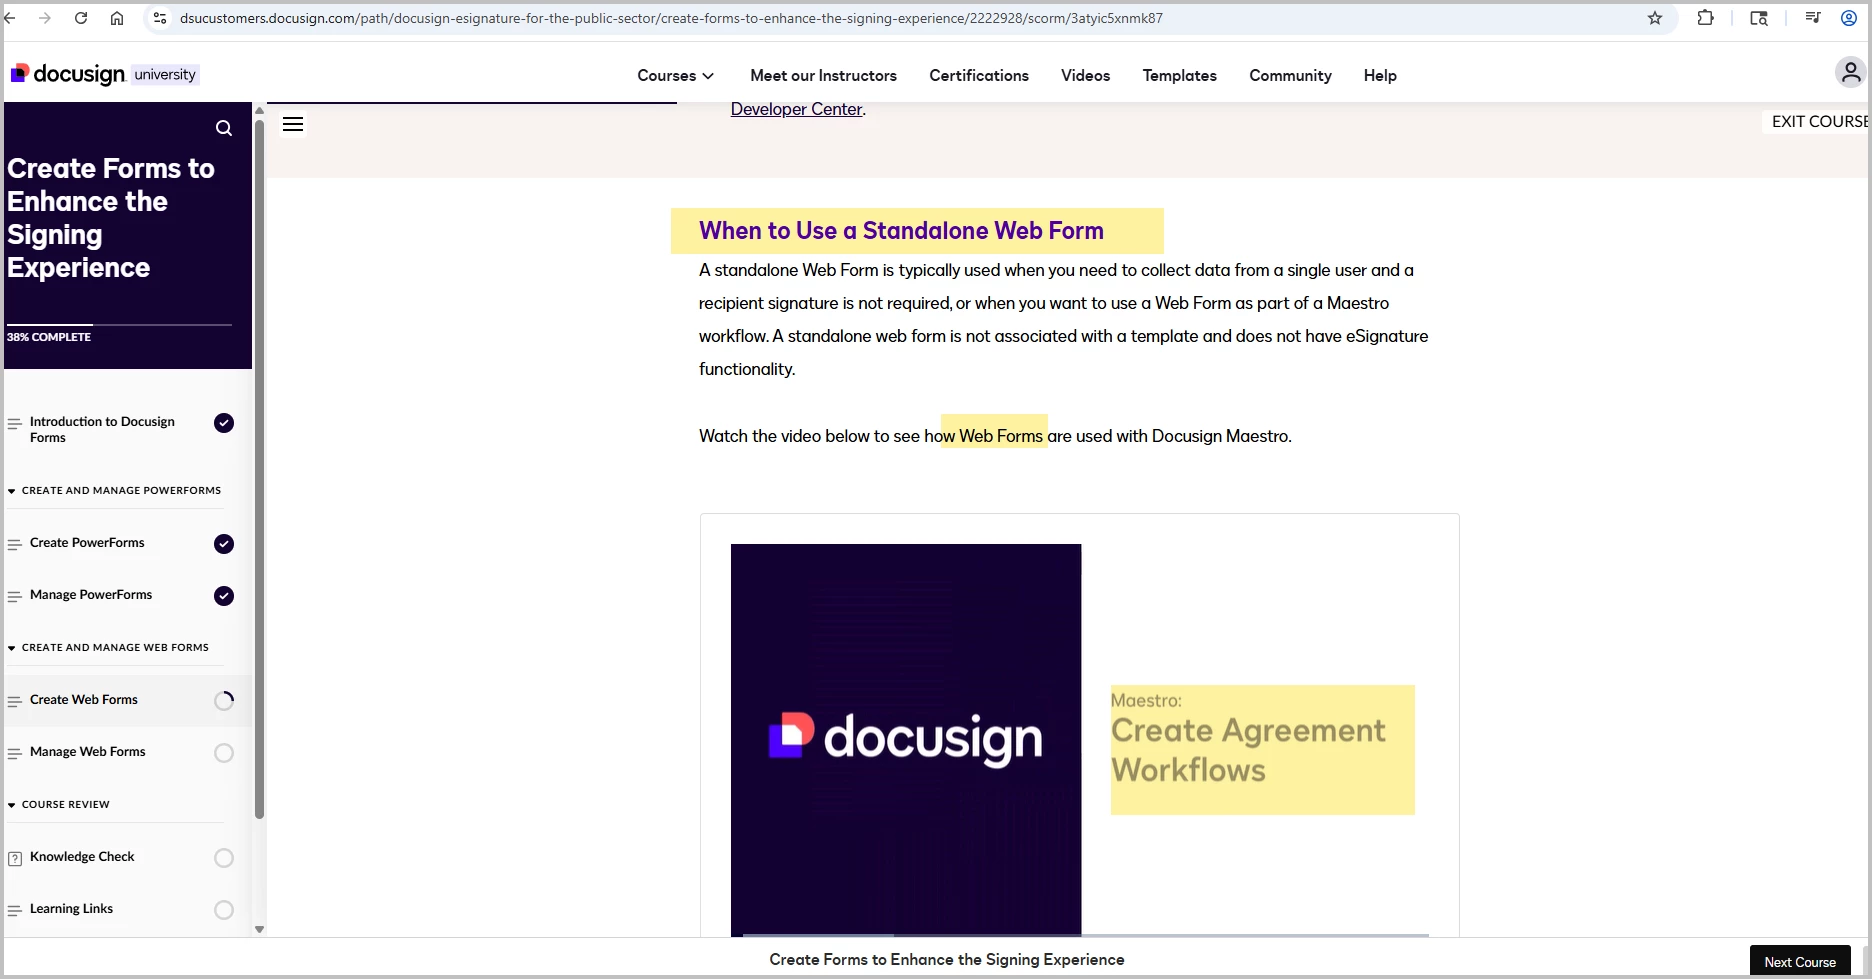The image size is (1872, 979).
Task: Open media controls icon in browser toolbar
Action: [x=1813, y=18]
